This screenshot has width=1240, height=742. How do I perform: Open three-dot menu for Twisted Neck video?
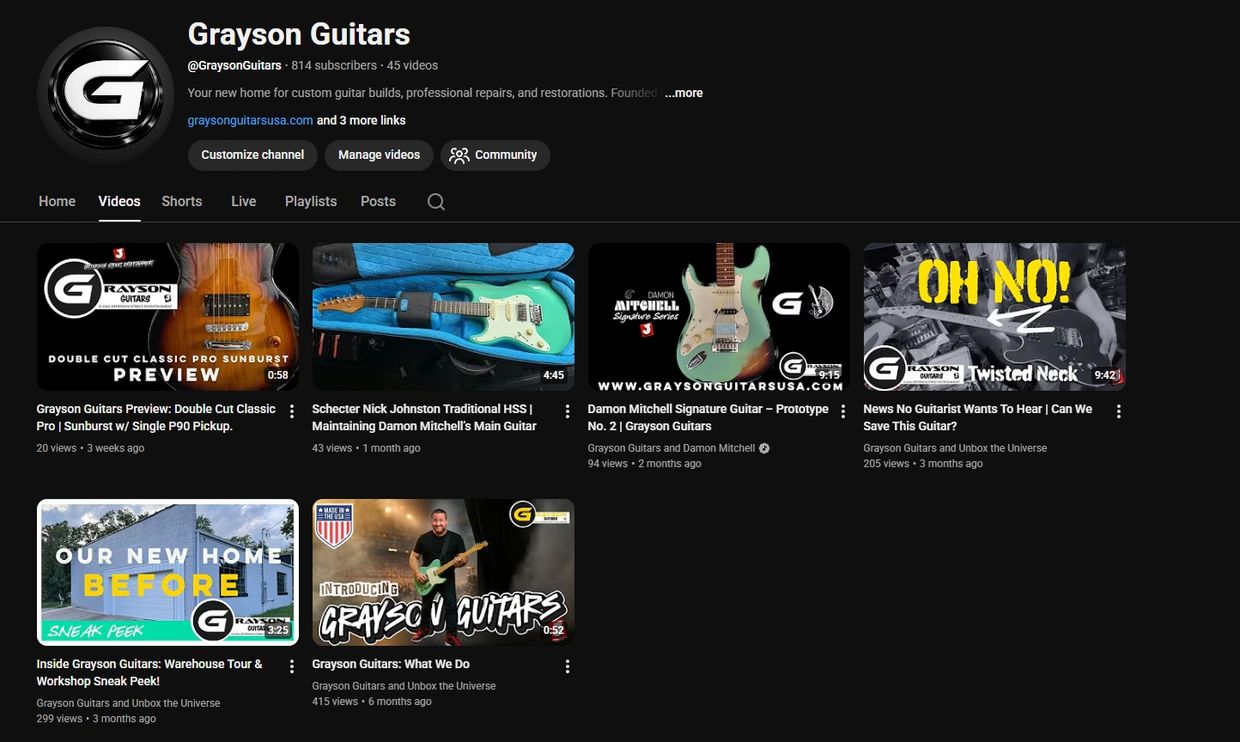tap(1119, 411)
